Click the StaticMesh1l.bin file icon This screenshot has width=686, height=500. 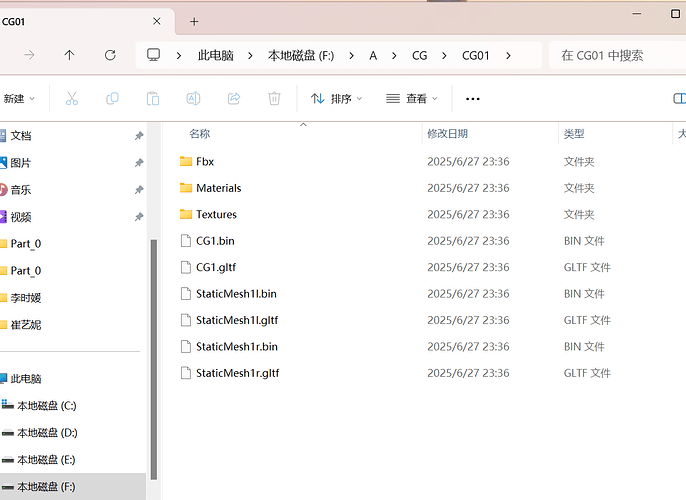pyautogui.click(x=186, y=294)
